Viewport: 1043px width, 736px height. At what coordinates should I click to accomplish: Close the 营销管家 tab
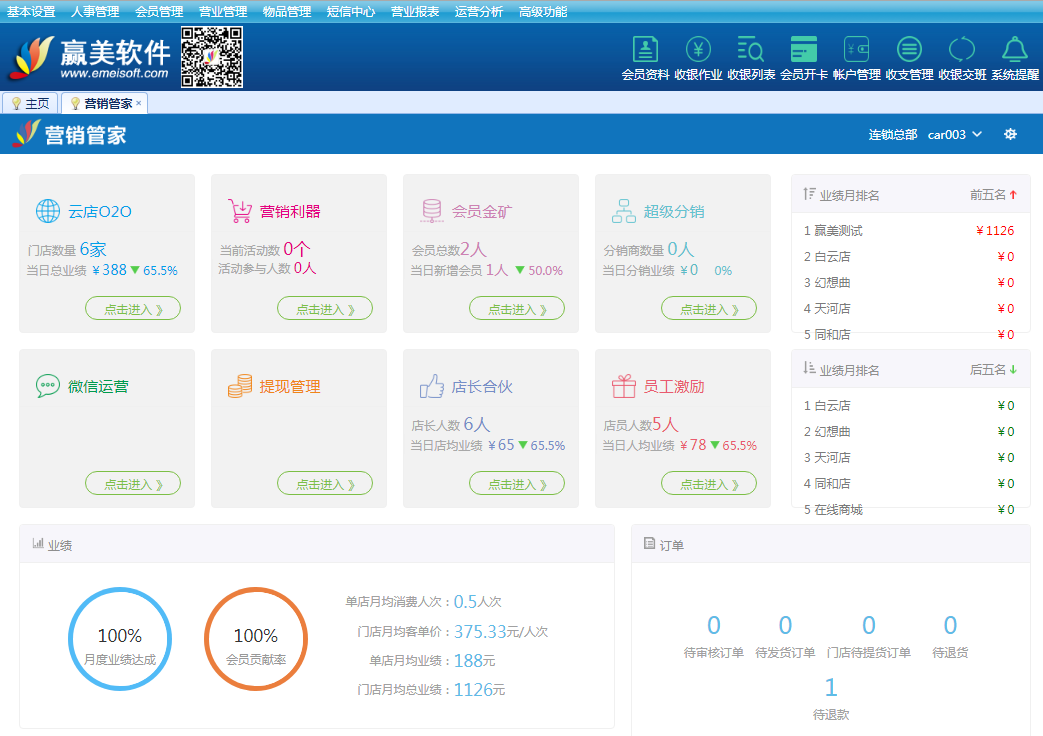(x=139, y=103)
